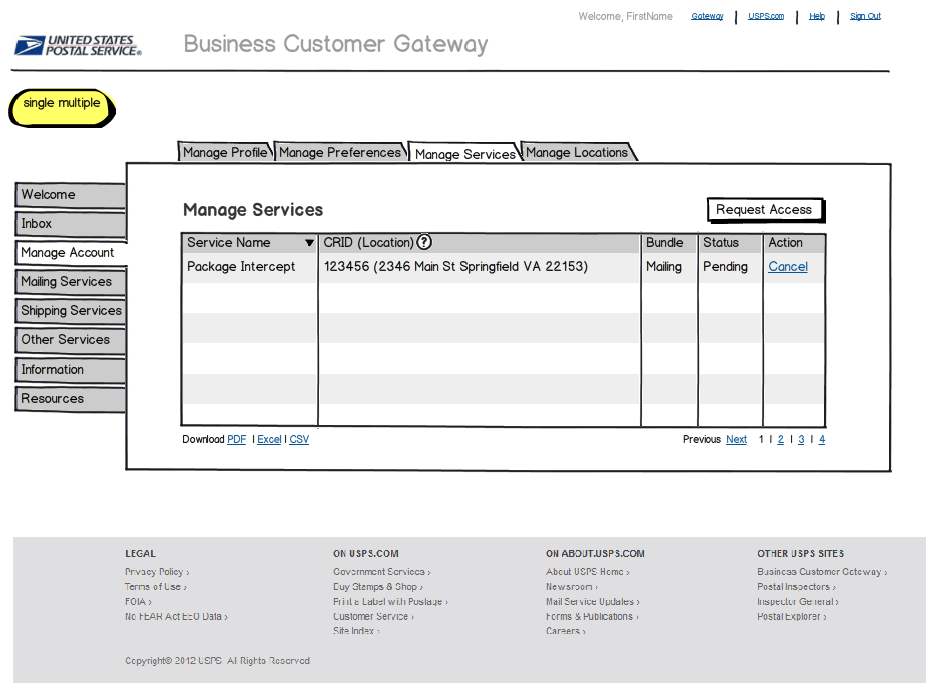The height and width of the screenshot is (691, 934).
Task: Click the single multiple yellow note
Action: 61,107
